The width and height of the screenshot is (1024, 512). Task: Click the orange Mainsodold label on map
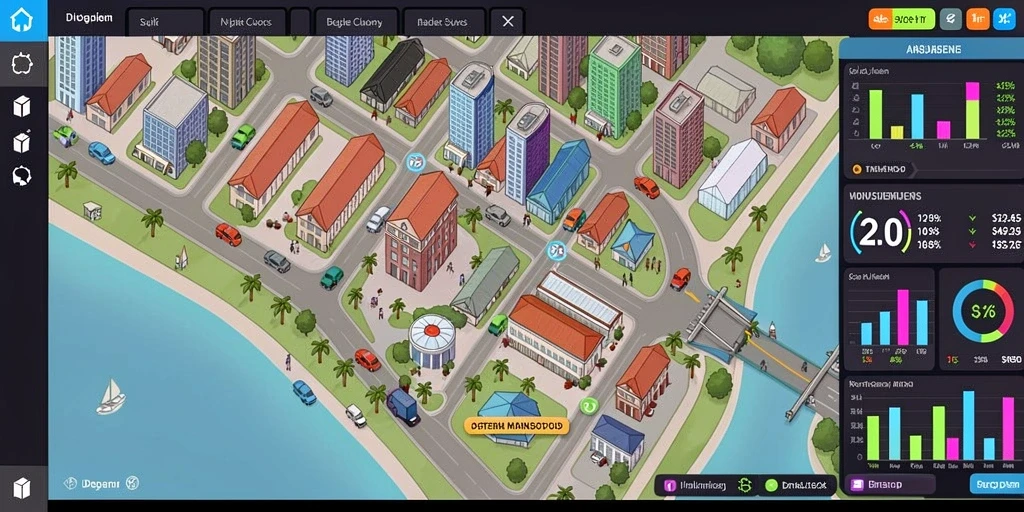tap(517, 426)
